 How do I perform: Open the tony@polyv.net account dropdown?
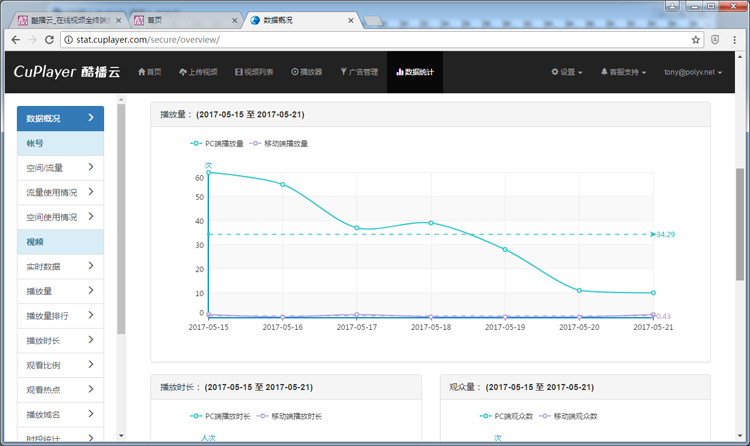tap(698, 72)
